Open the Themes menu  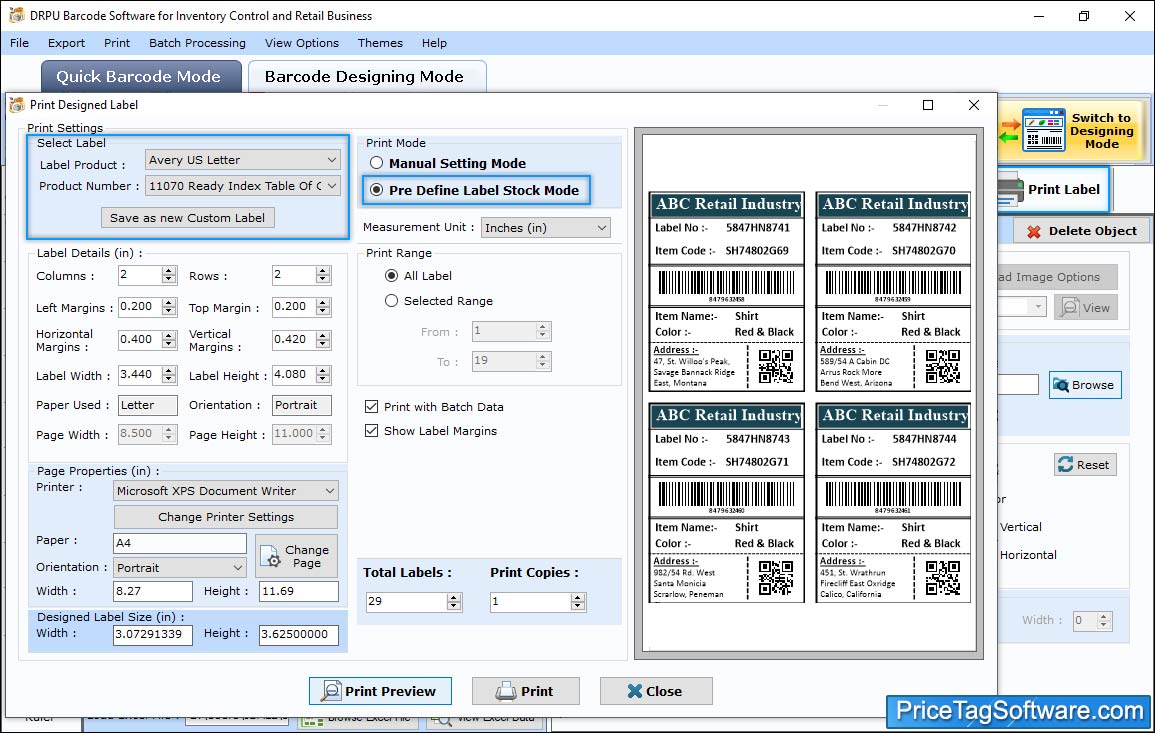380,43
